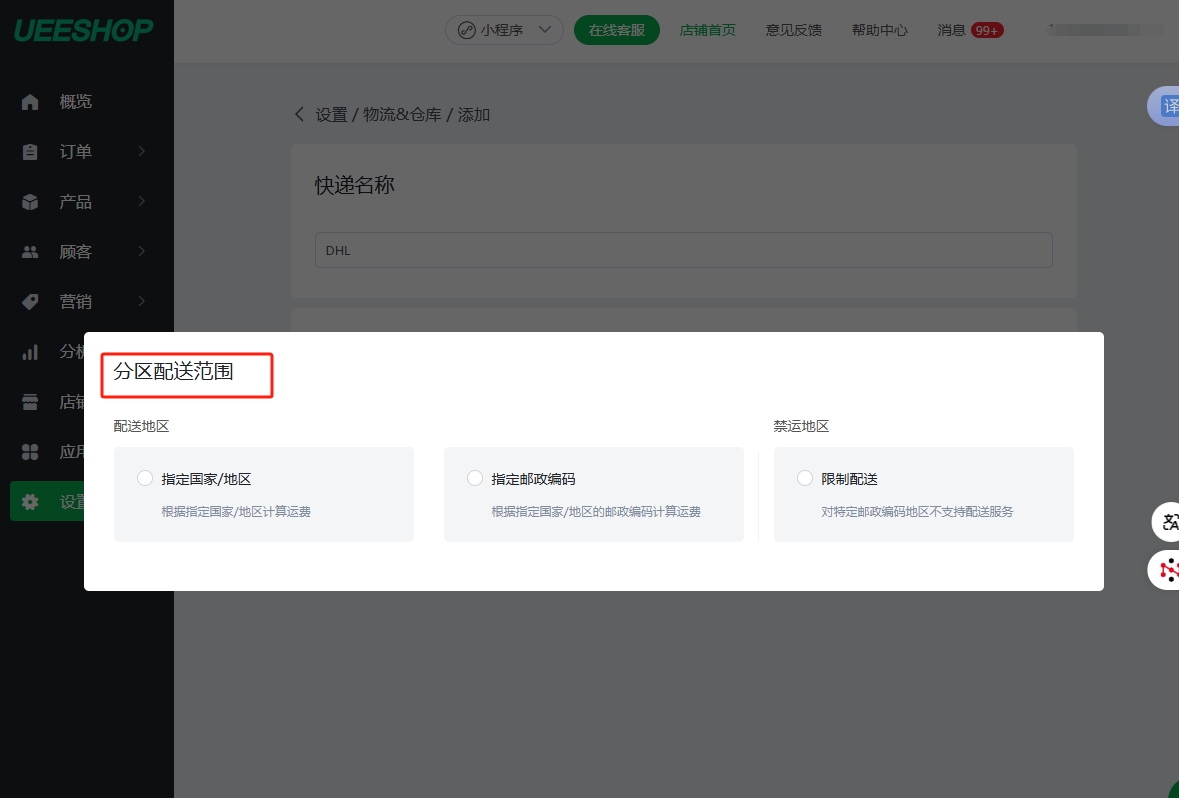Click the 快递名称 input field containing DHL
Viewport: 1179px width, 798px height.
click(x=683, y=250)
